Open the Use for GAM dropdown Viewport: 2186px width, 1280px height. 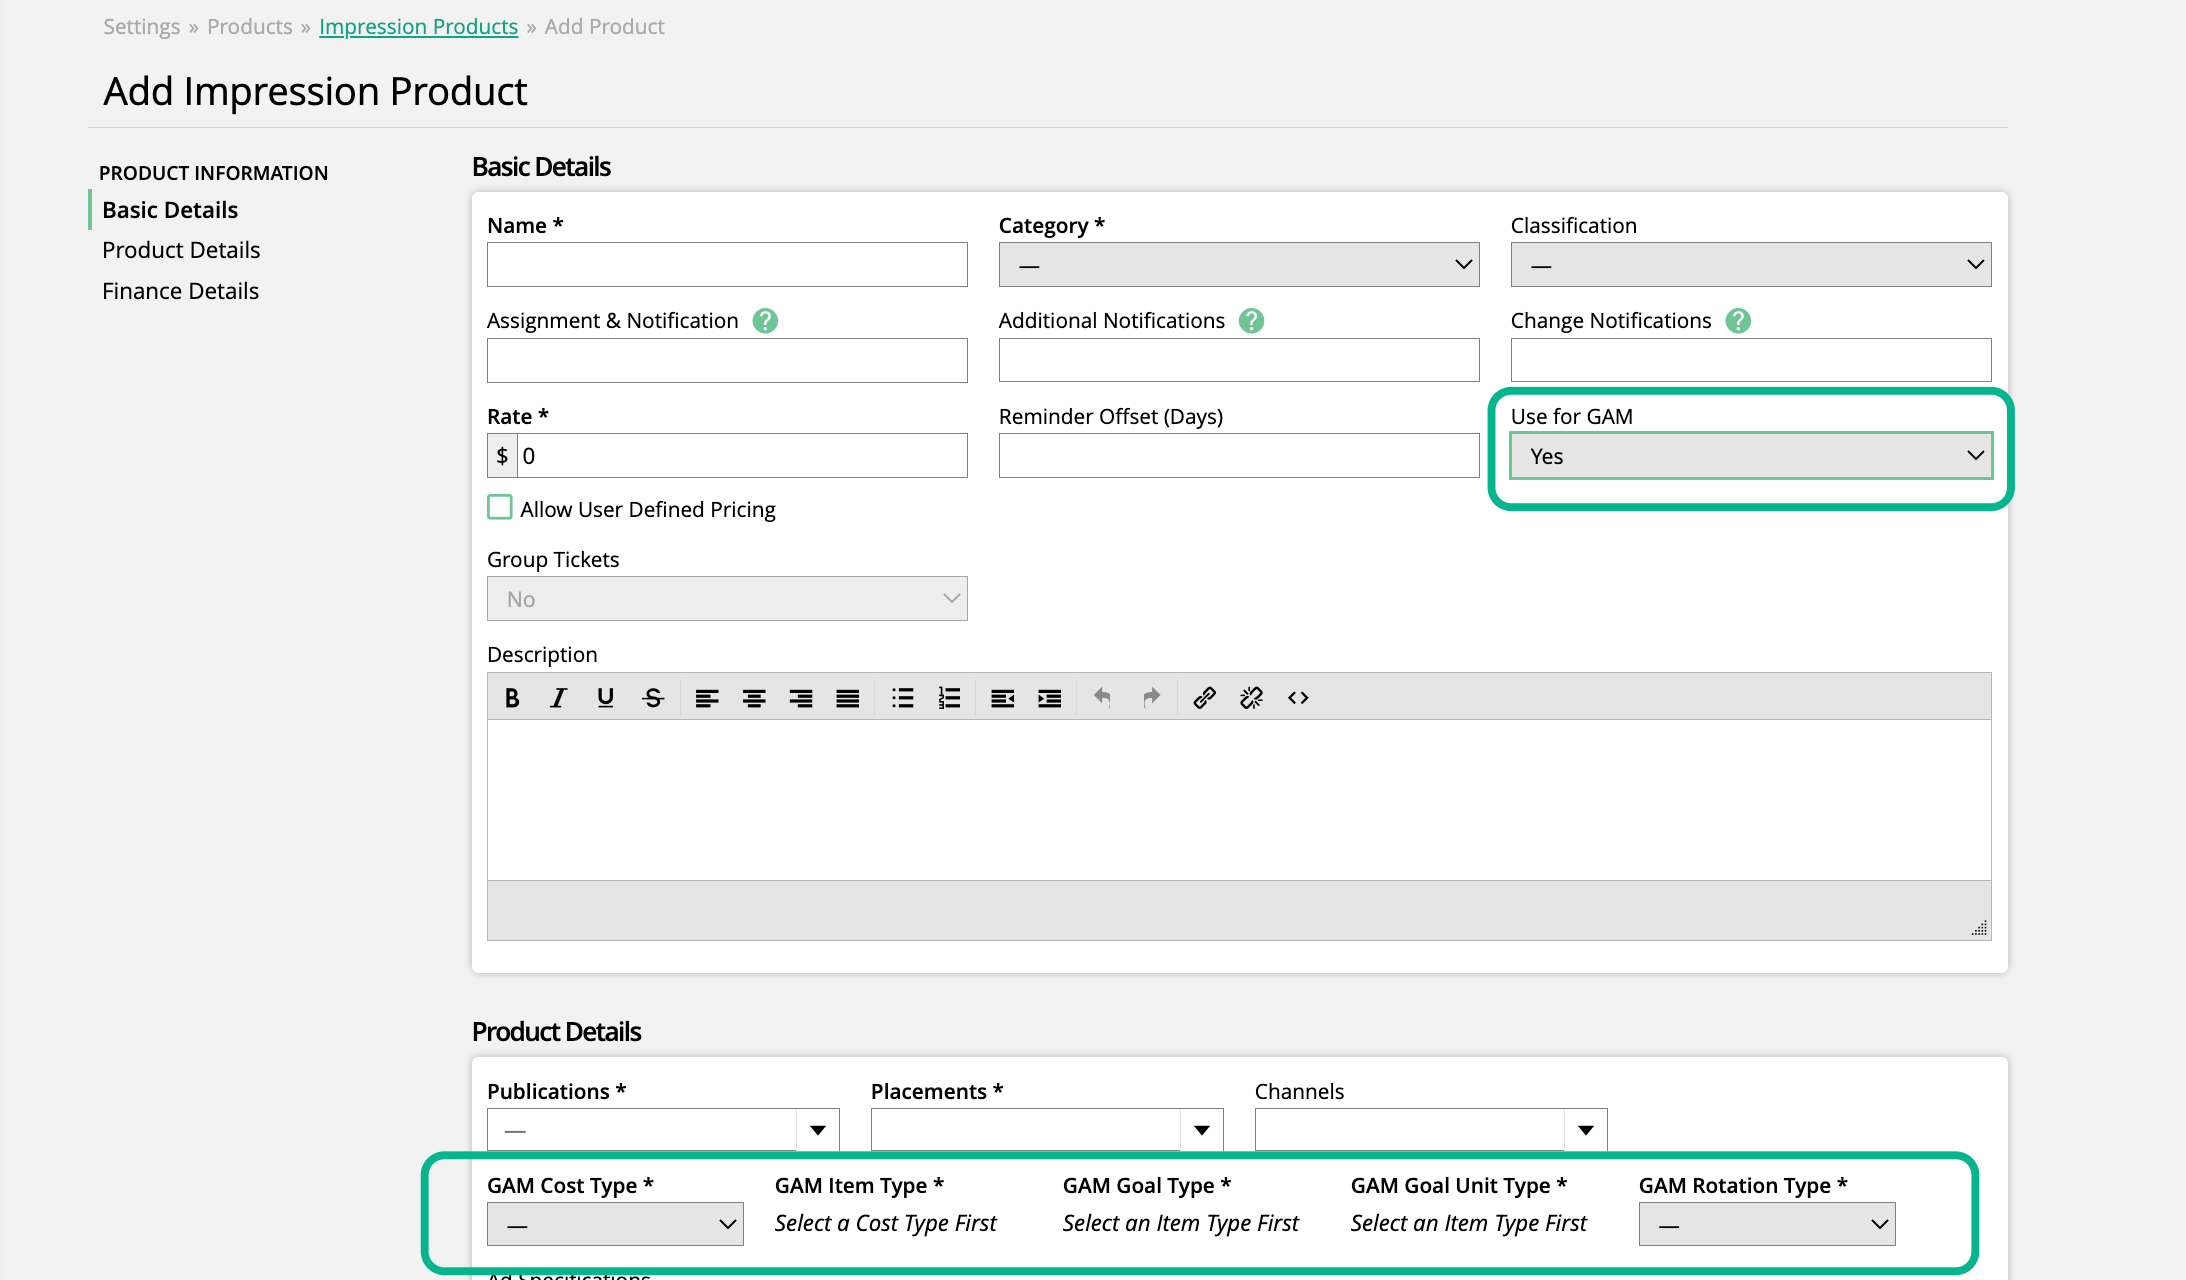(1750, 456)
